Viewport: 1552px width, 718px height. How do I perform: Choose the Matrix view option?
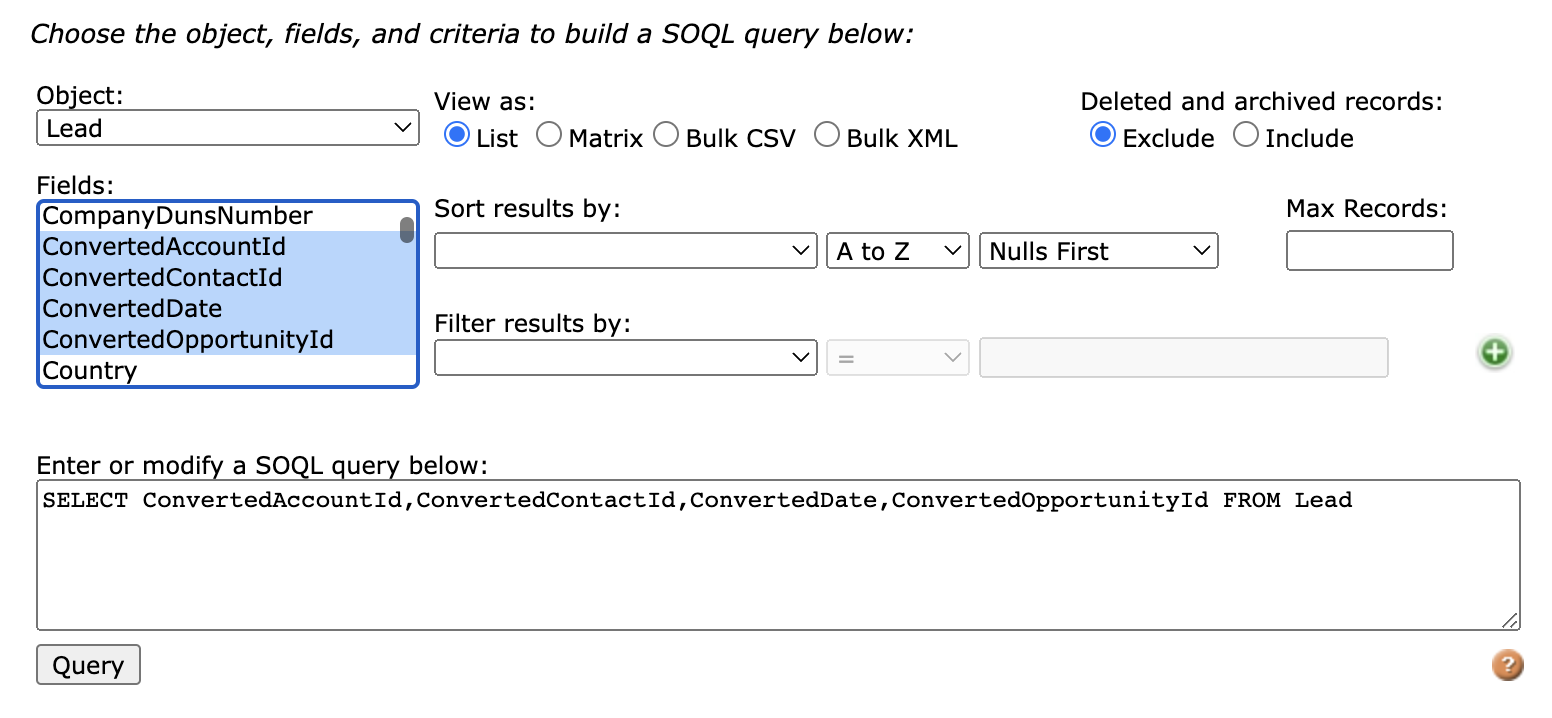click(x=549, y=135)
